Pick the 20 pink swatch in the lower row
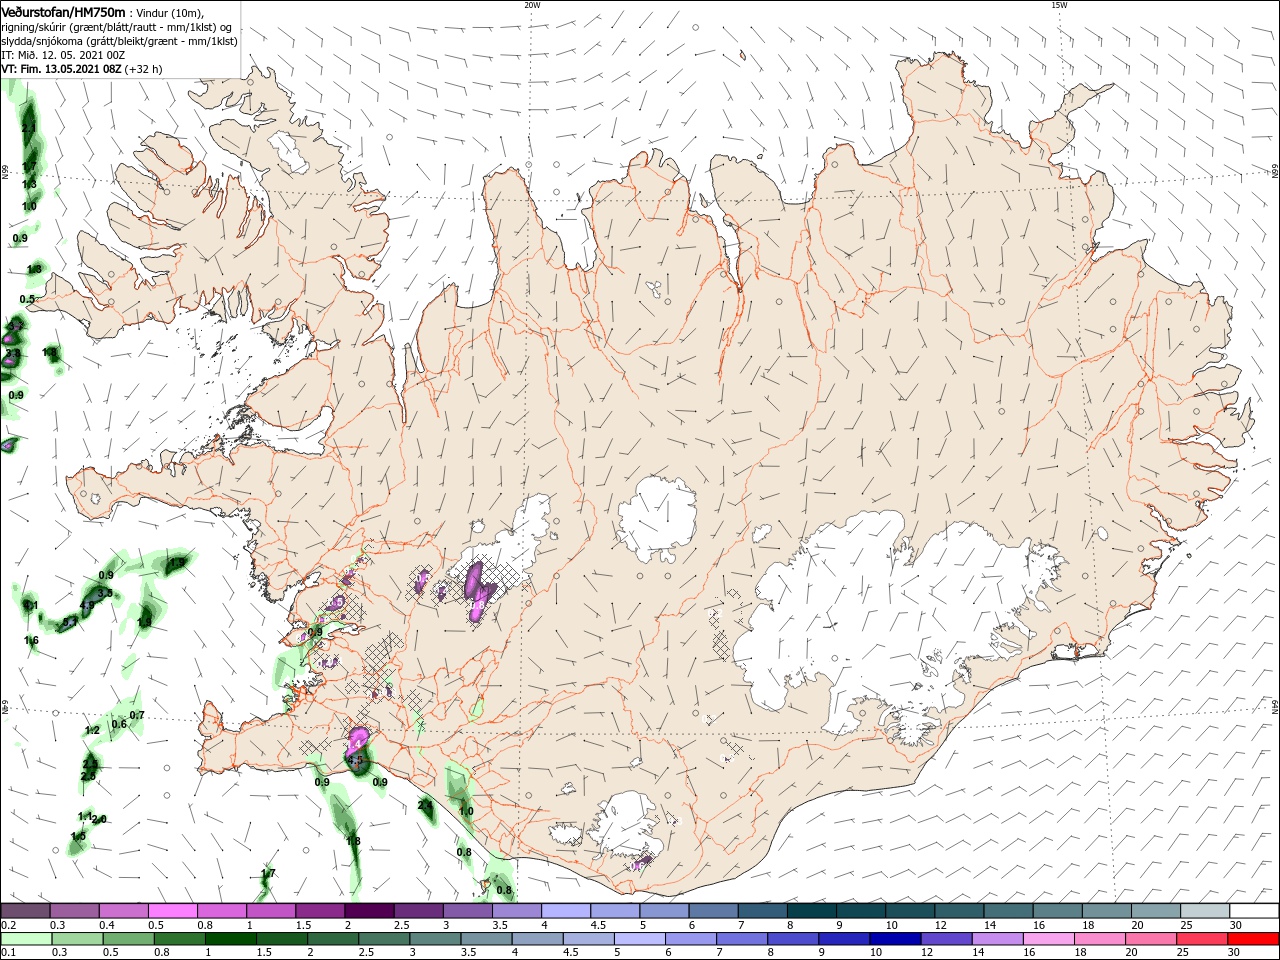The height and width of the screenshot is (960, 1280). point(1151,939)
